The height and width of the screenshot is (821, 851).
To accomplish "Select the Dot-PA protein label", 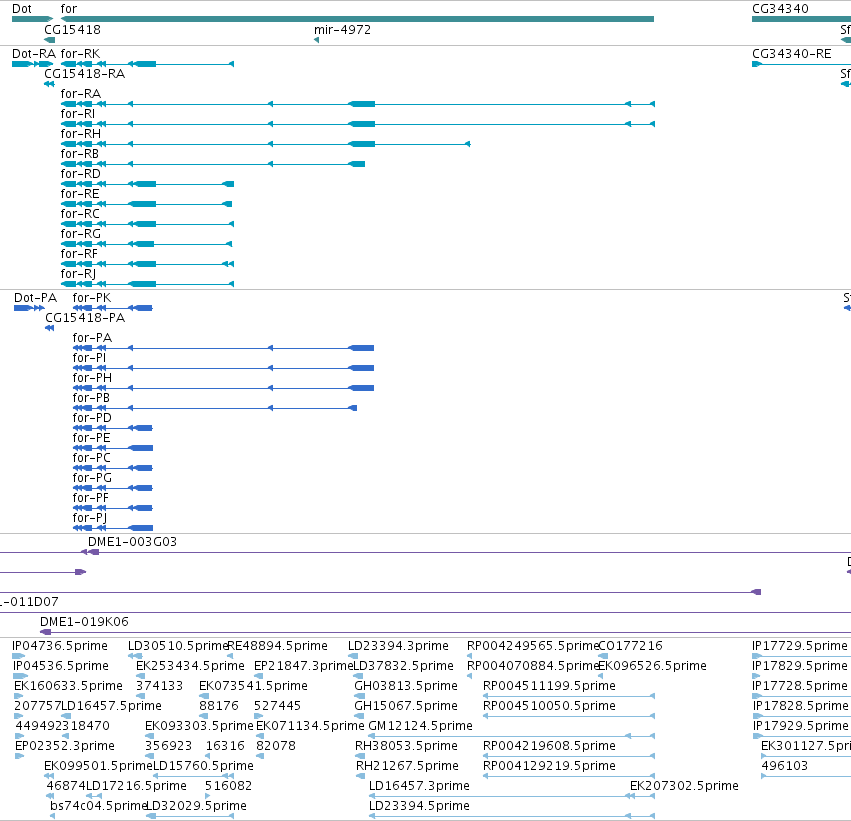I will pyautogui.click(x=35, y=298).
